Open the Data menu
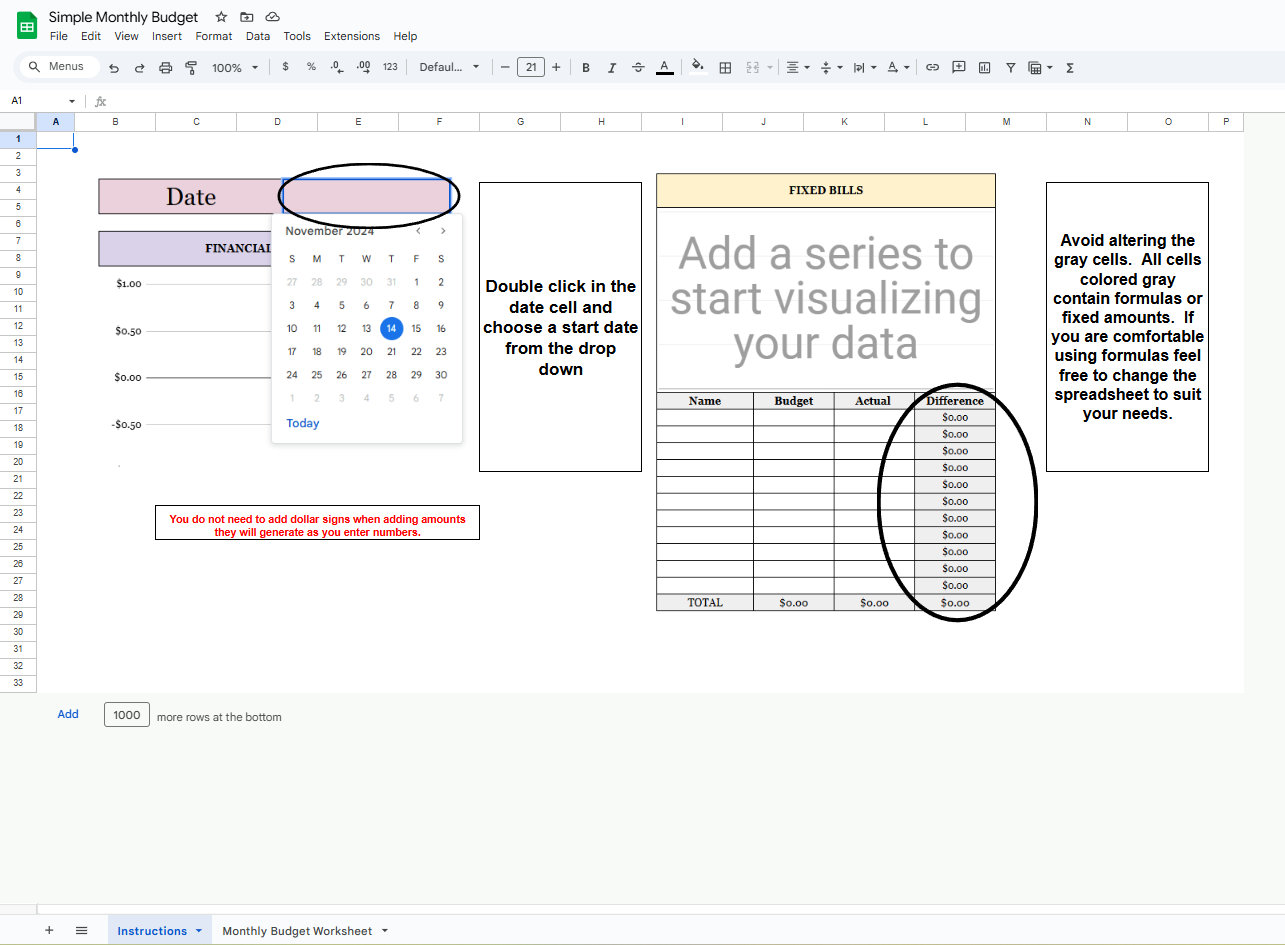1285x945 pixels. point(257,36)
